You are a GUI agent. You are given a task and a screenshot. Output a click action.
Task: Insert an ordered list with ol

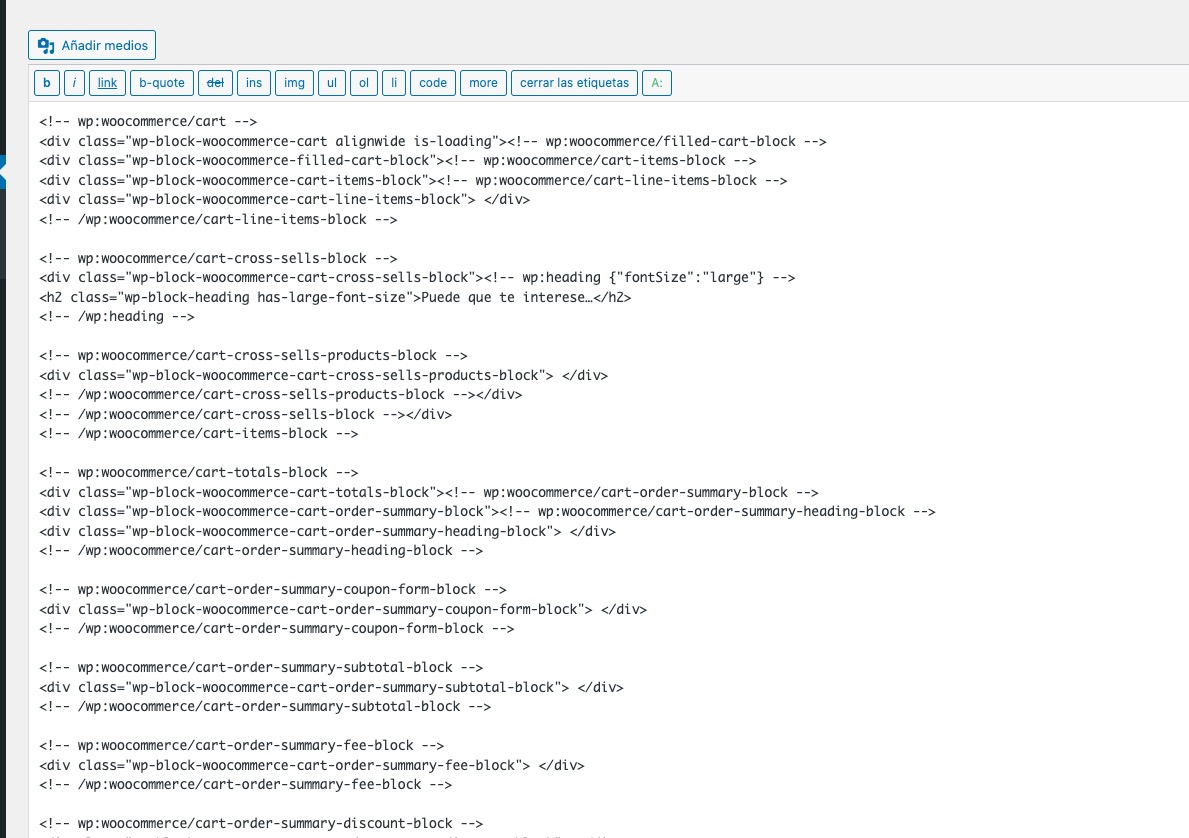[x=364, y=83]
